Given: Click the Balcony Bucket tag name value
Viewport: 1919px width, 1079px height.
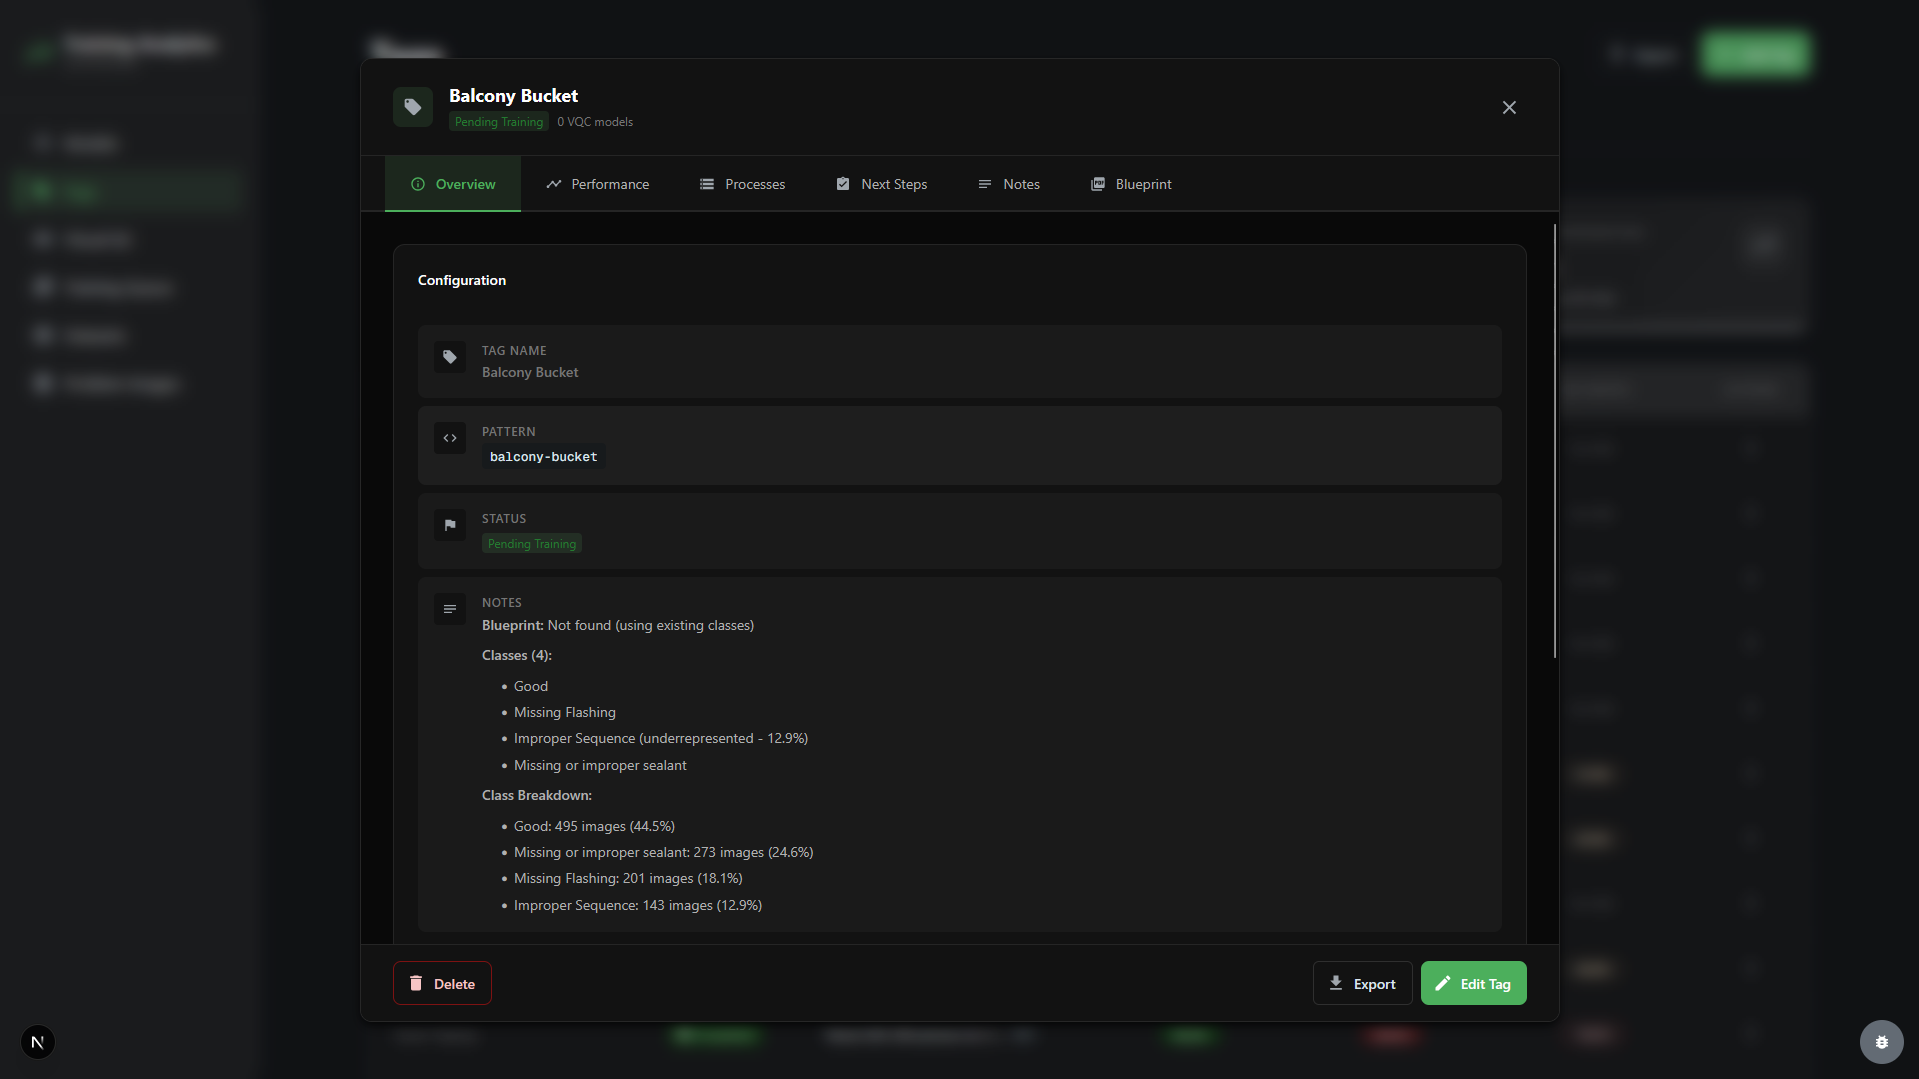Looking at the screenshot, I should click(530, 372).
